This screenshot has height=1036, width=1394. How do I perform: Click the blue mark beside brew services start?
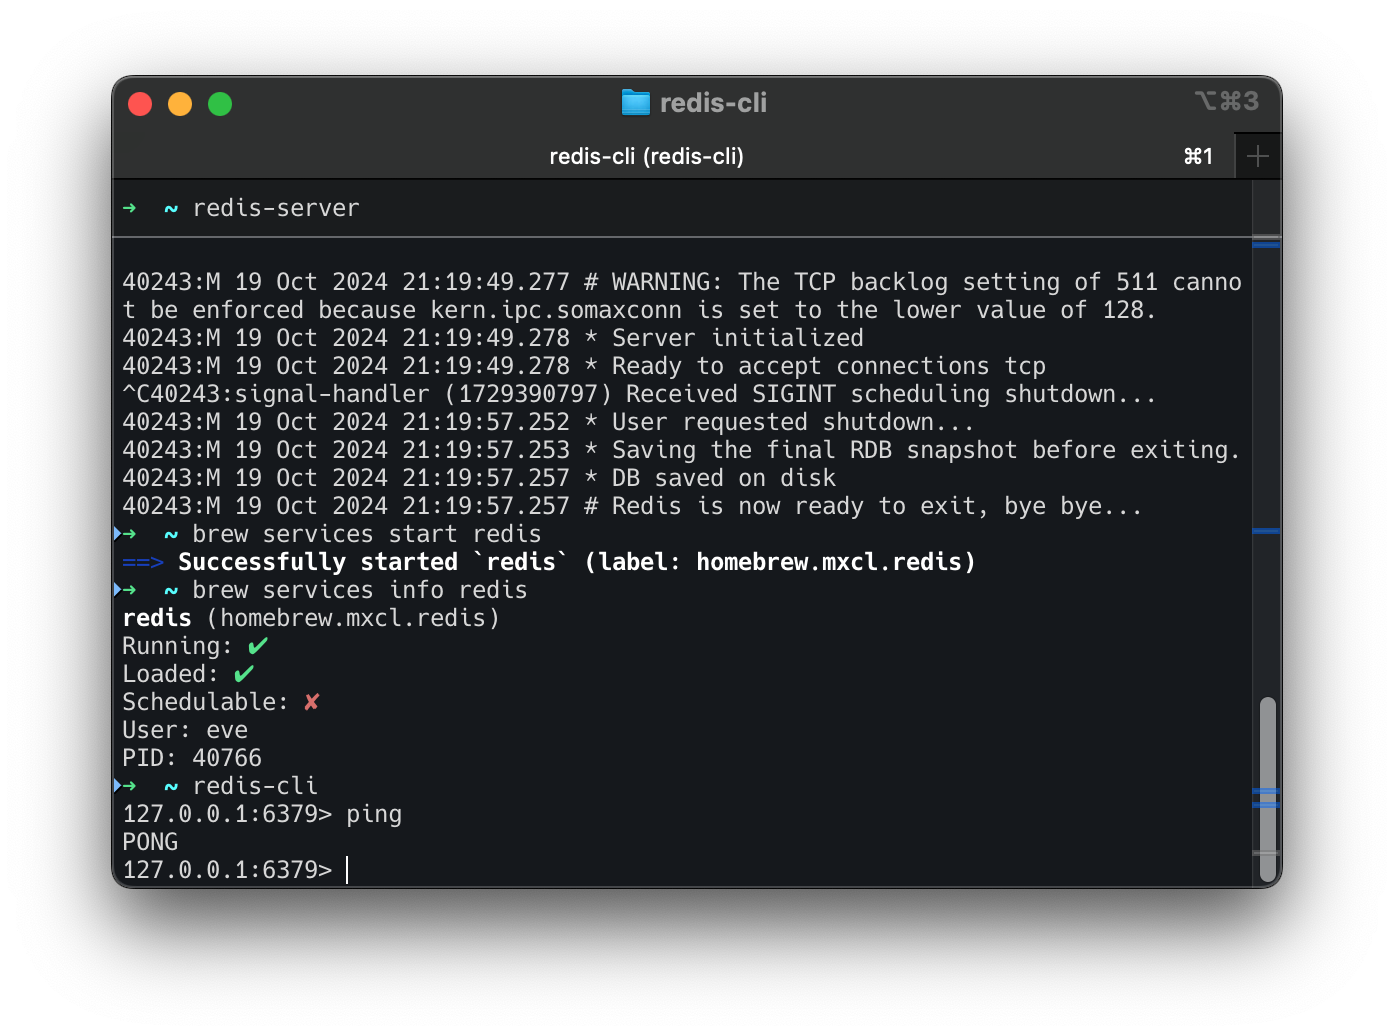pos(119,534)
